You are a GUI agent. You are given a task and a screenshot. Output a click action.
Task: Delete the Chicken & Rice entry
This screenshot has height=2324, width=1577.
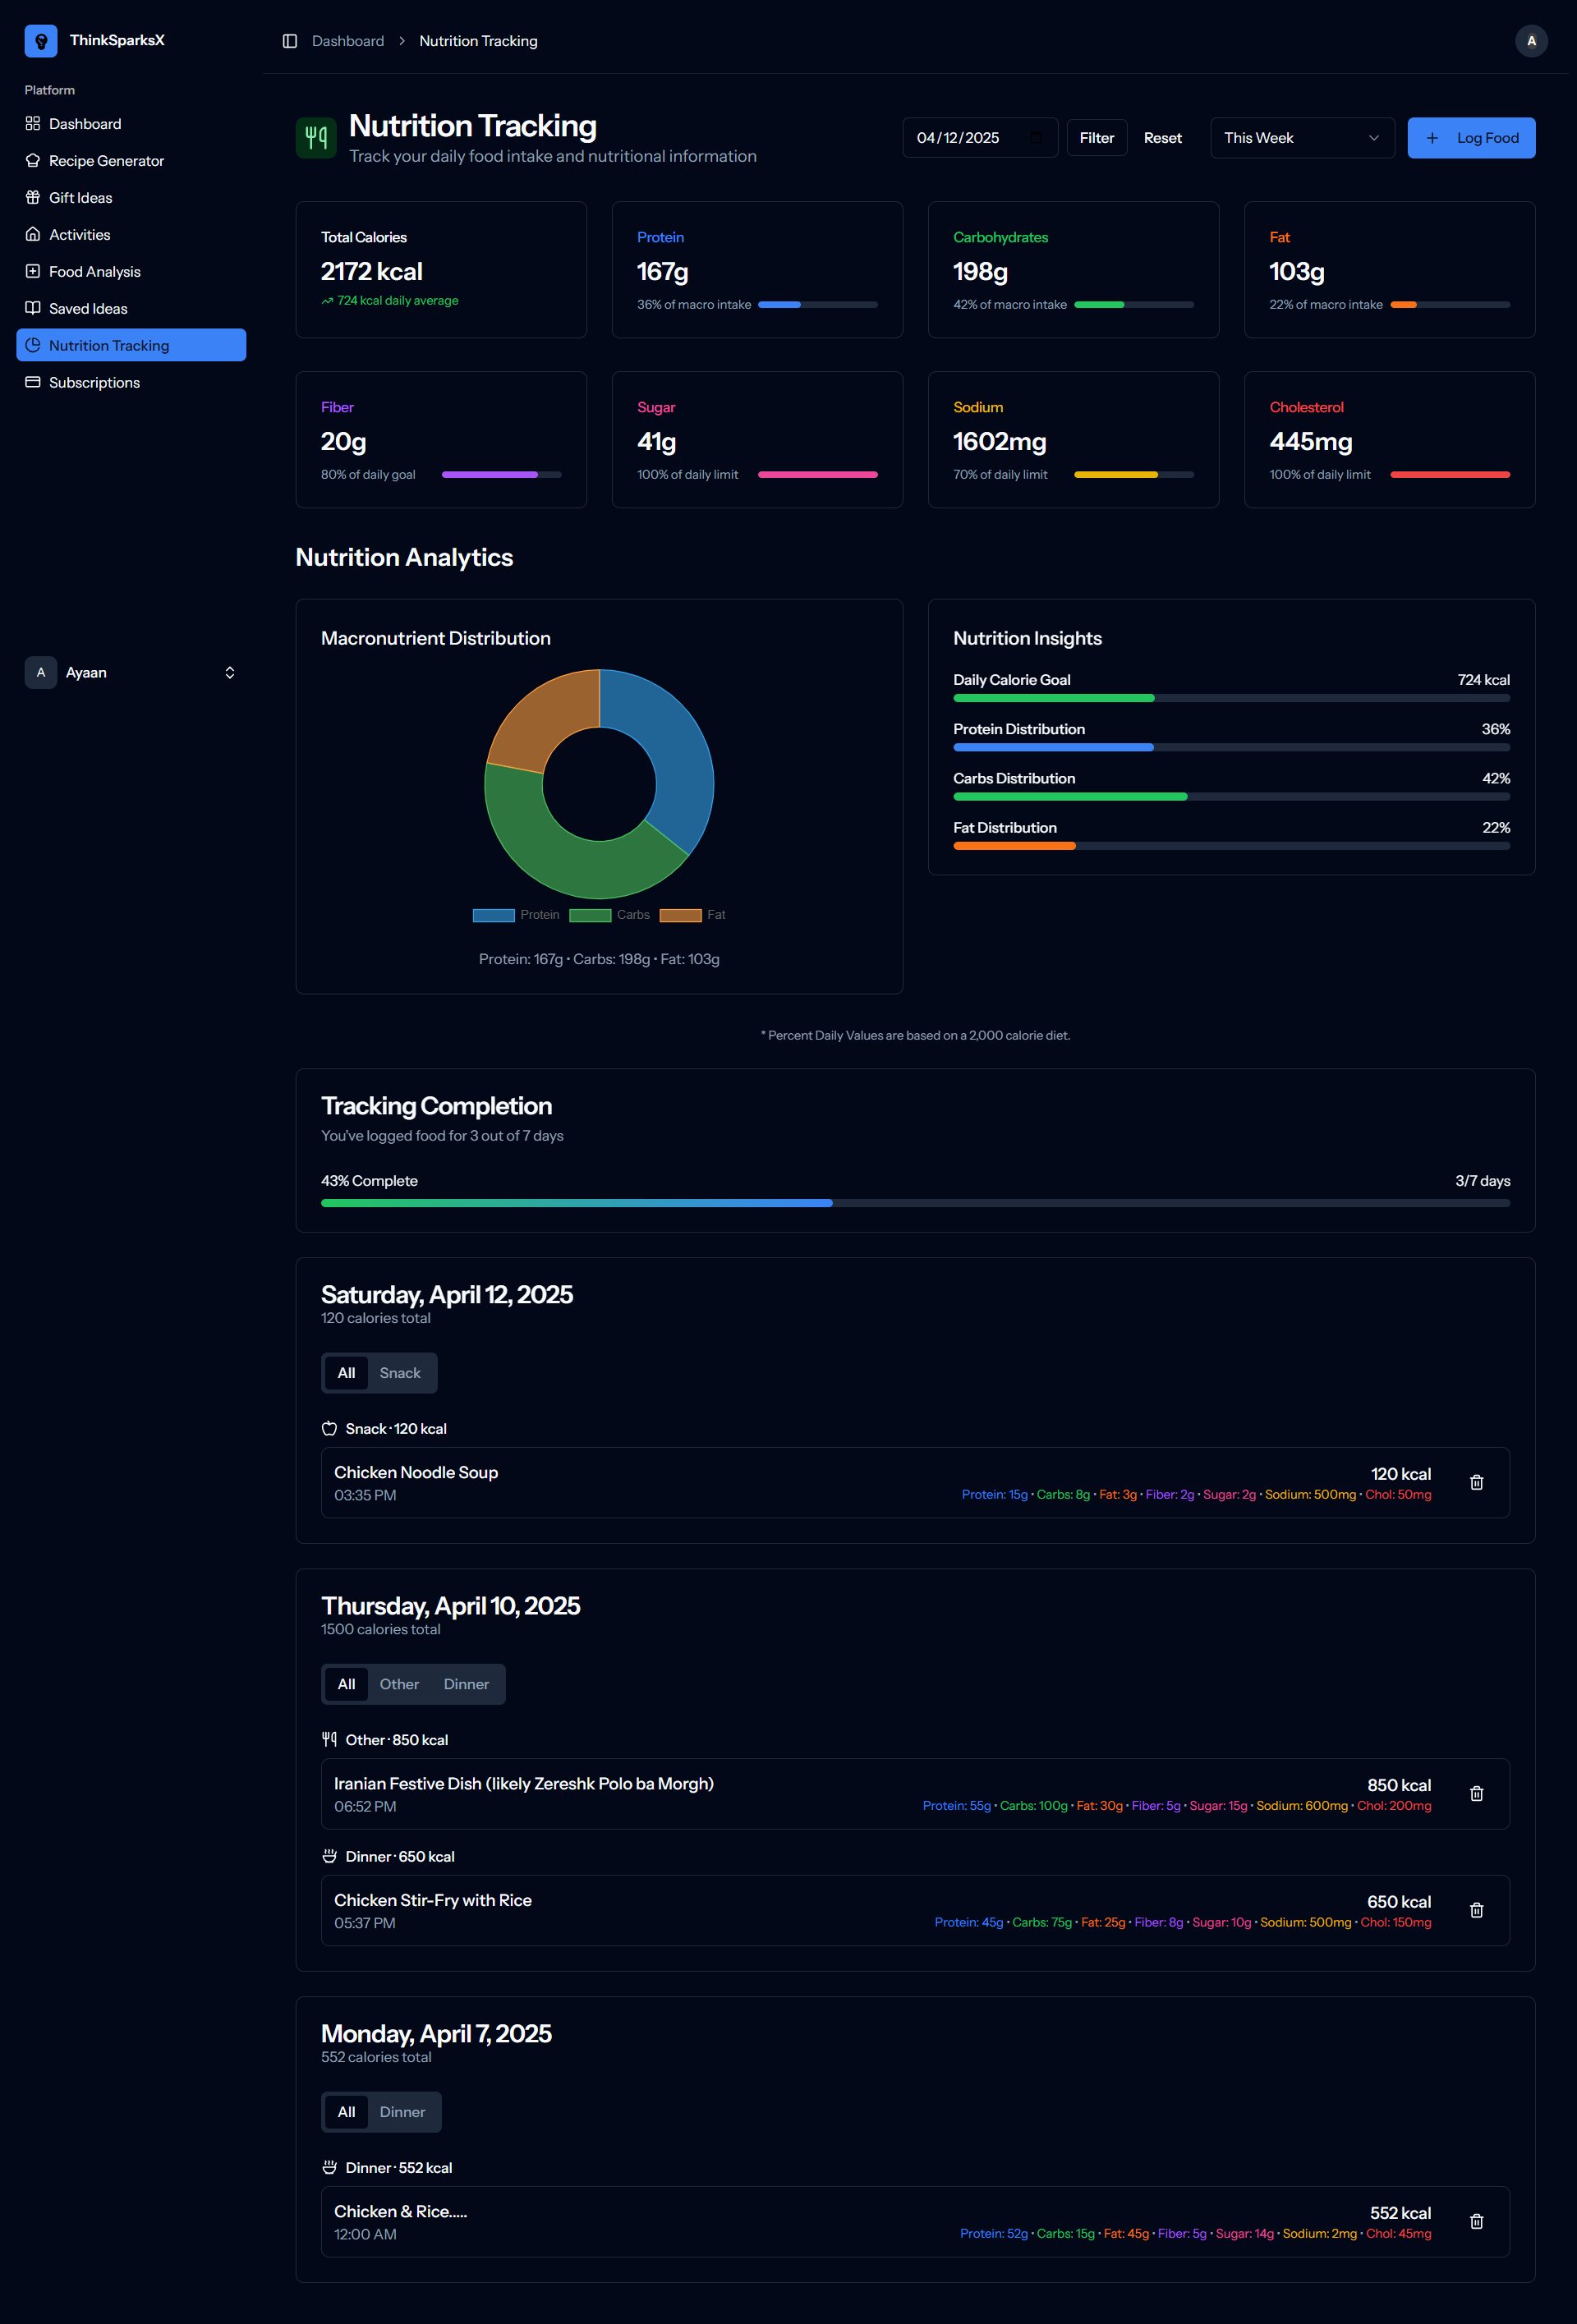tap(1476, 2221)
